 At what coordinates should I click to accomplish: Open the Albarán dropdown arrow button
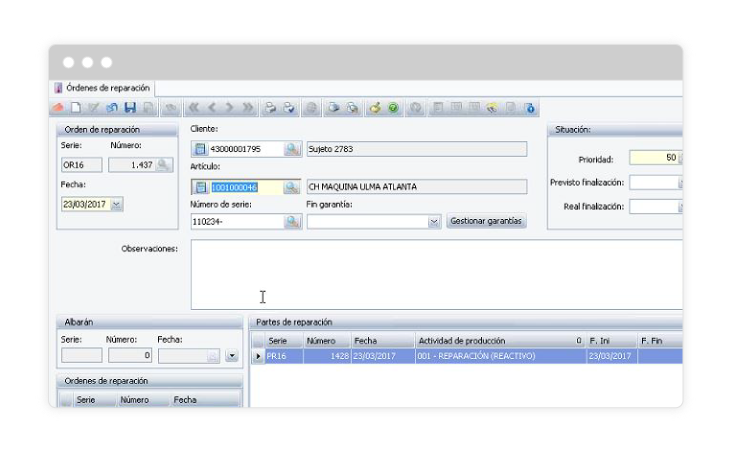click(x=232, y=355)
